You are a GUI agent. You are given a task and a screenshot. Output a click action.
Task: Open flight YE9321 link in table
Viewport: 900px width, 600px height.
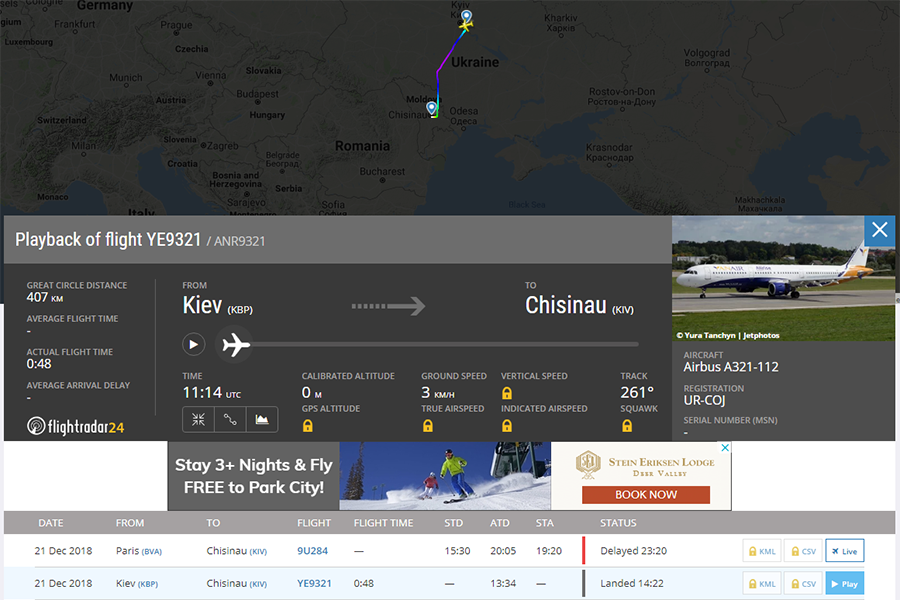[314, 584]
